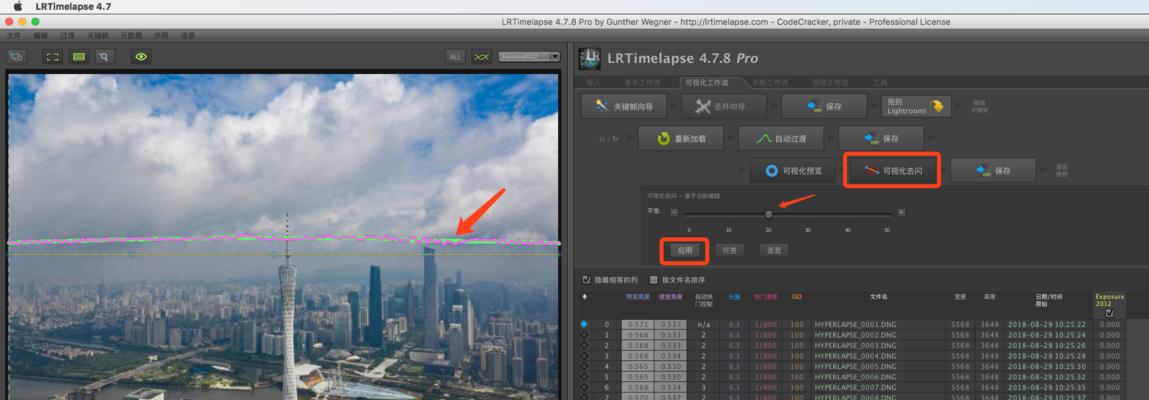This screenshot has height=400, width=1149.
Task: Click the keyframe diamond in row 6
Action: click(584, 386)
